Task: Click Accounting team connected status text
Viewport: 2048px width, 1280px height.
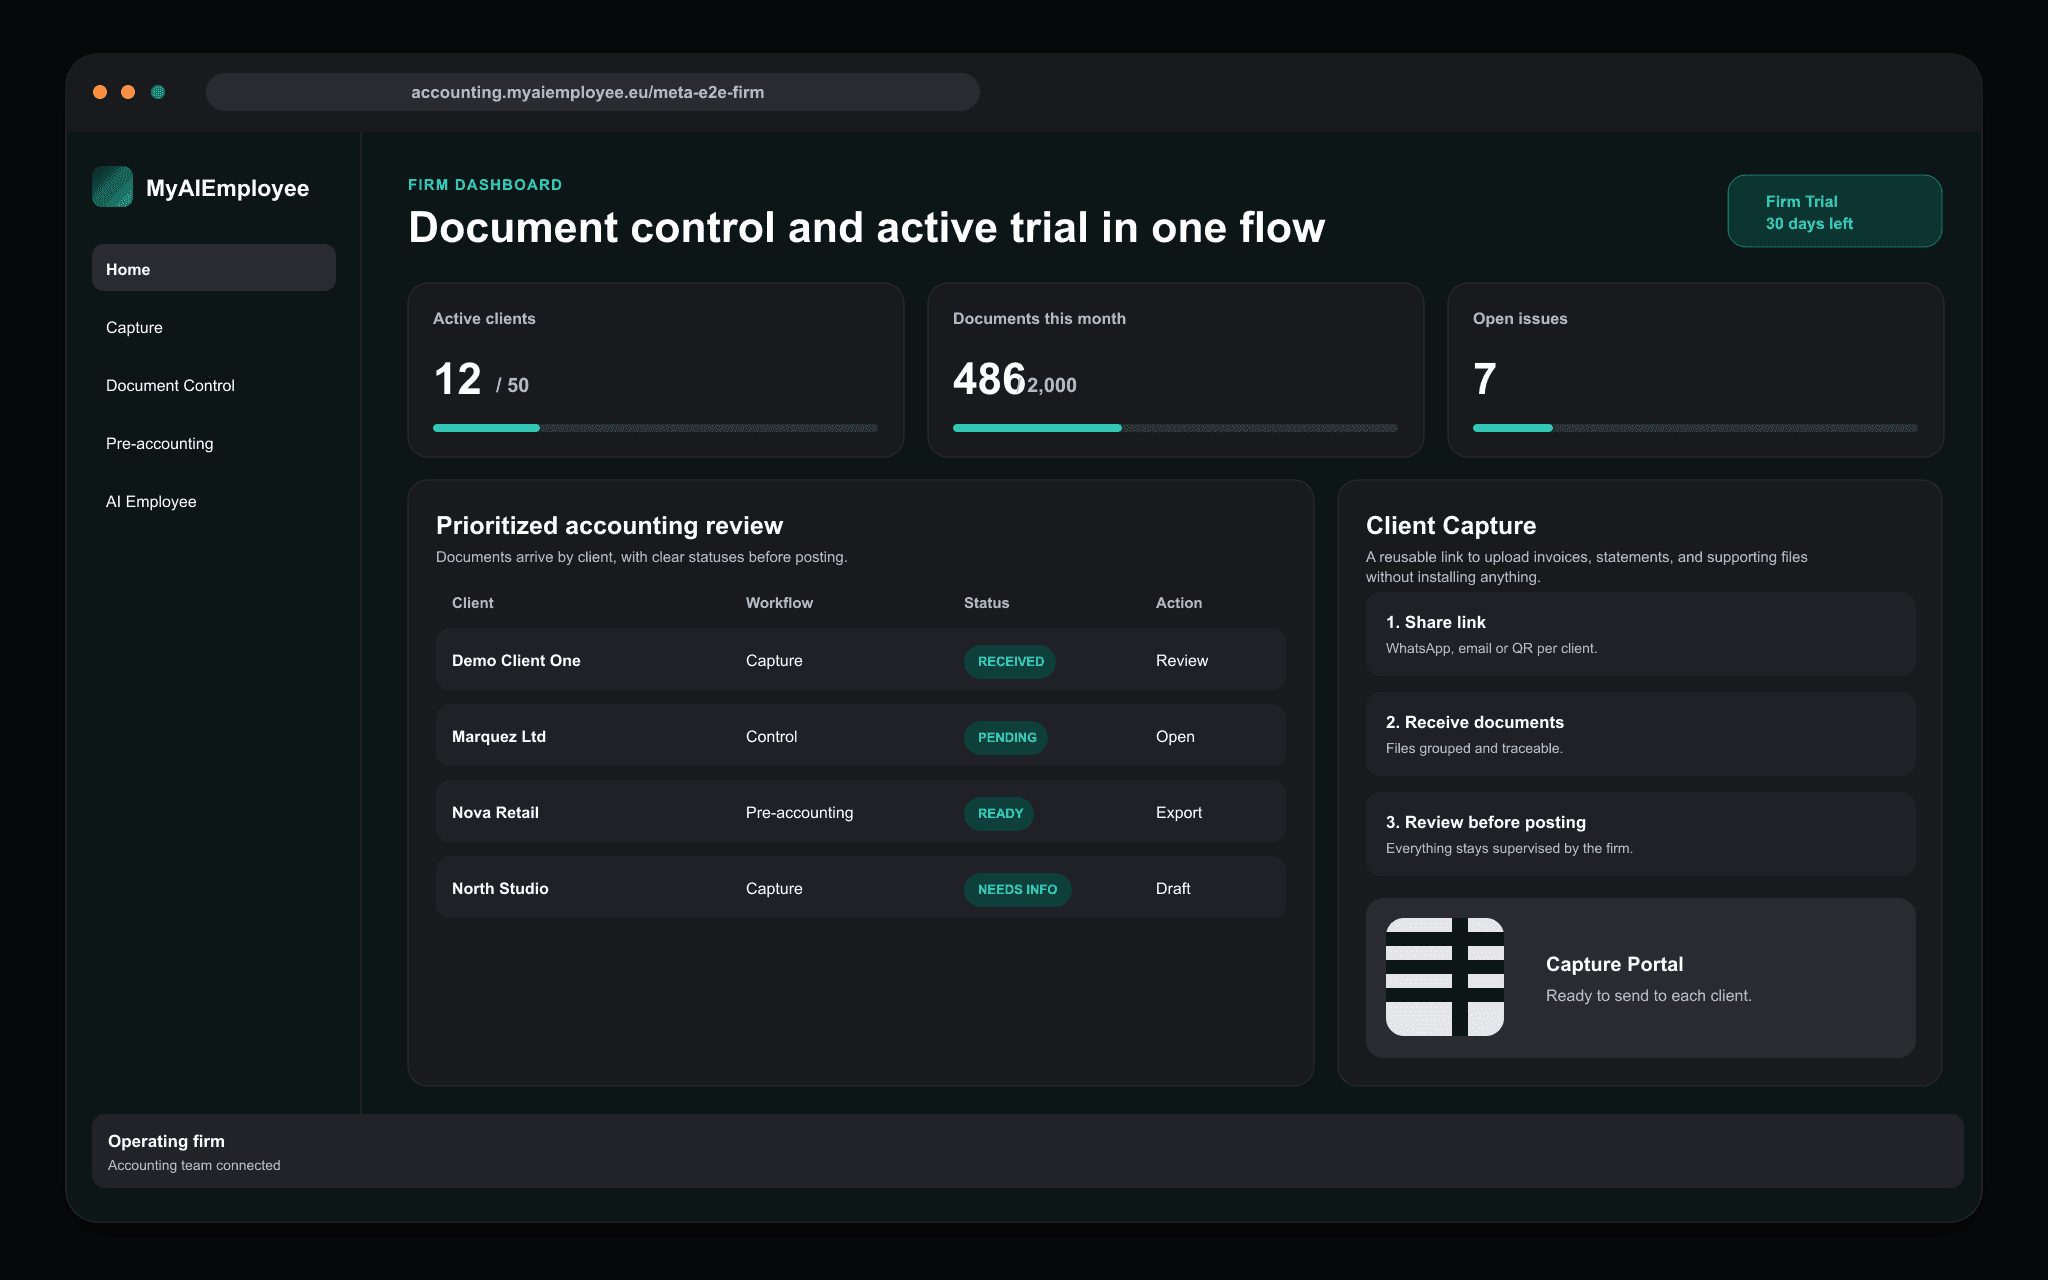Action: (194, 1166)
